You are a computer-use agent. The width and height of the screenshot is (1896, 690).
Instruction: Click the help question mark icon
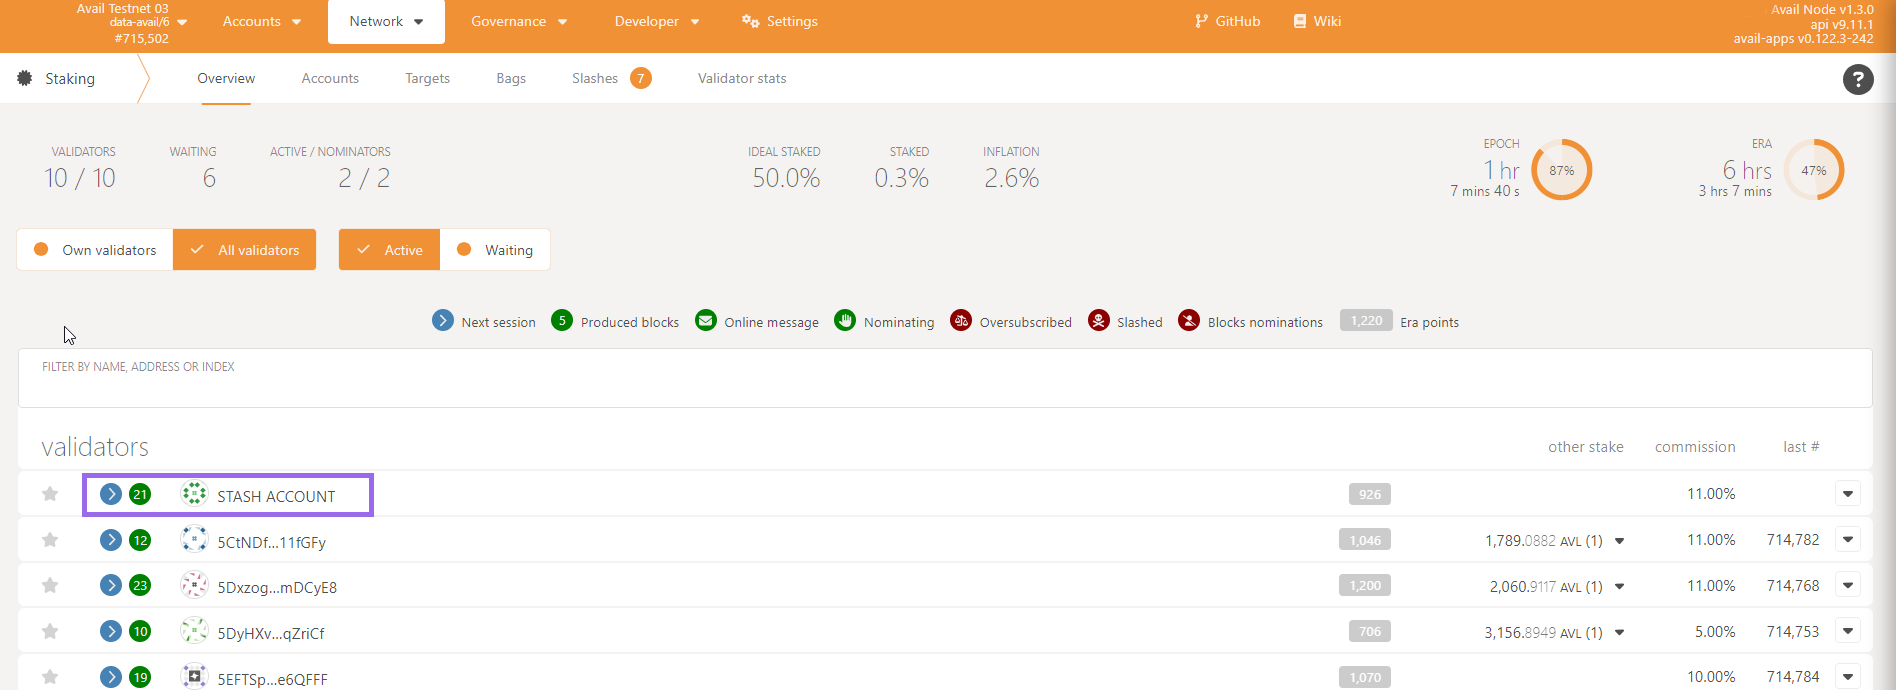pyautogui.click(x=1858, y=79)
